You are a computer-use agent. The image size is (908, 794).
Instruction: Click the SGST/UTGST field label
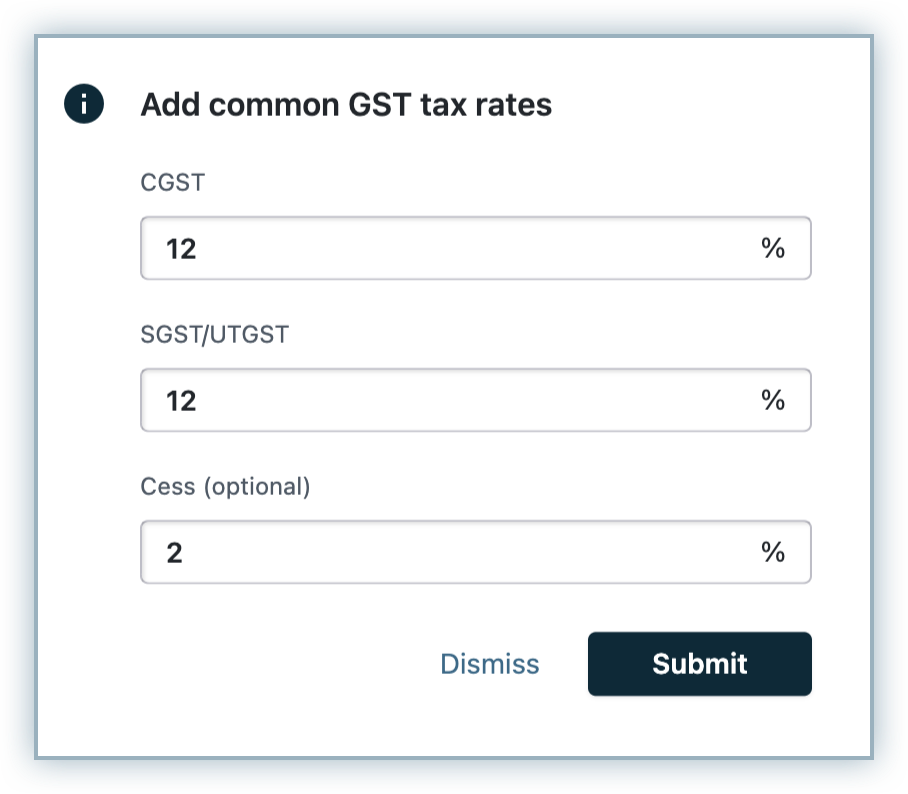tap(214, 335)
